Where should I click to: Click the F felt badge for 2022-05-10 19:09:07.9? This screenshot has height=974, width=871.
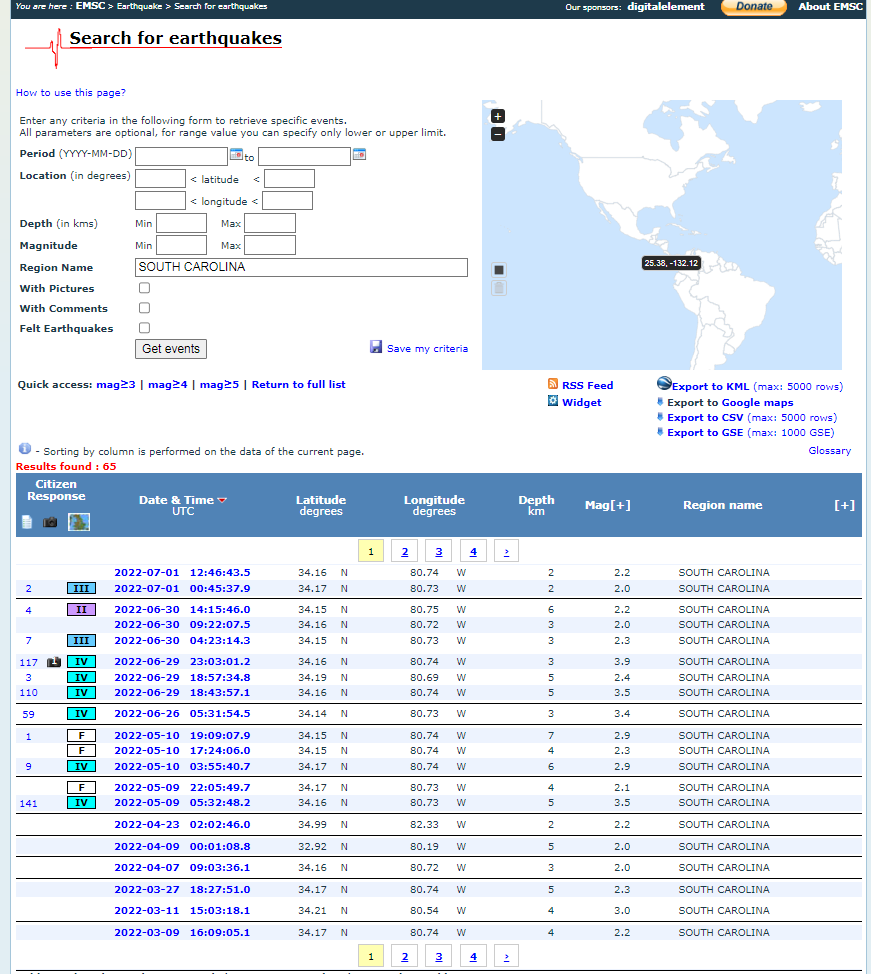click(81, 735)
